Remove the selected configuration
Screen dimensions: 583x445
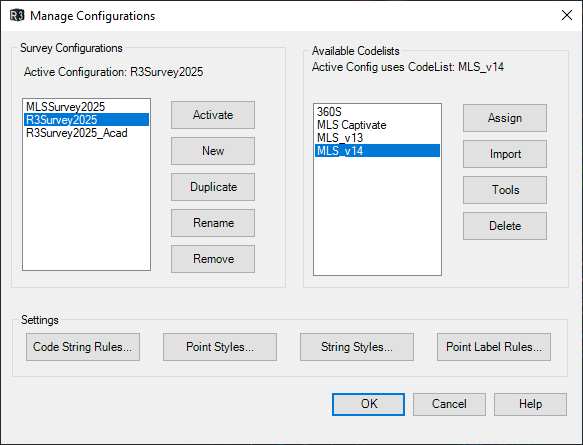click(213, 259)
